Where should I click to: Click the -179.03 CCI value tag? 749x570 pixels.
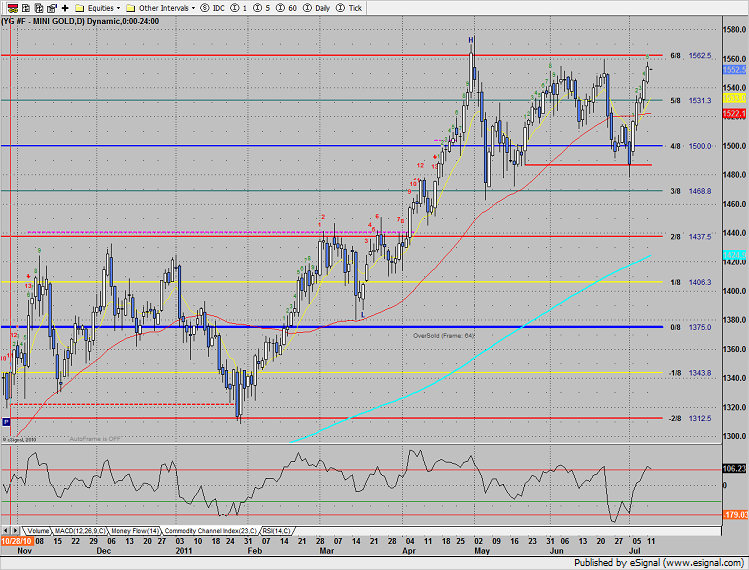(x=734, y=515)
